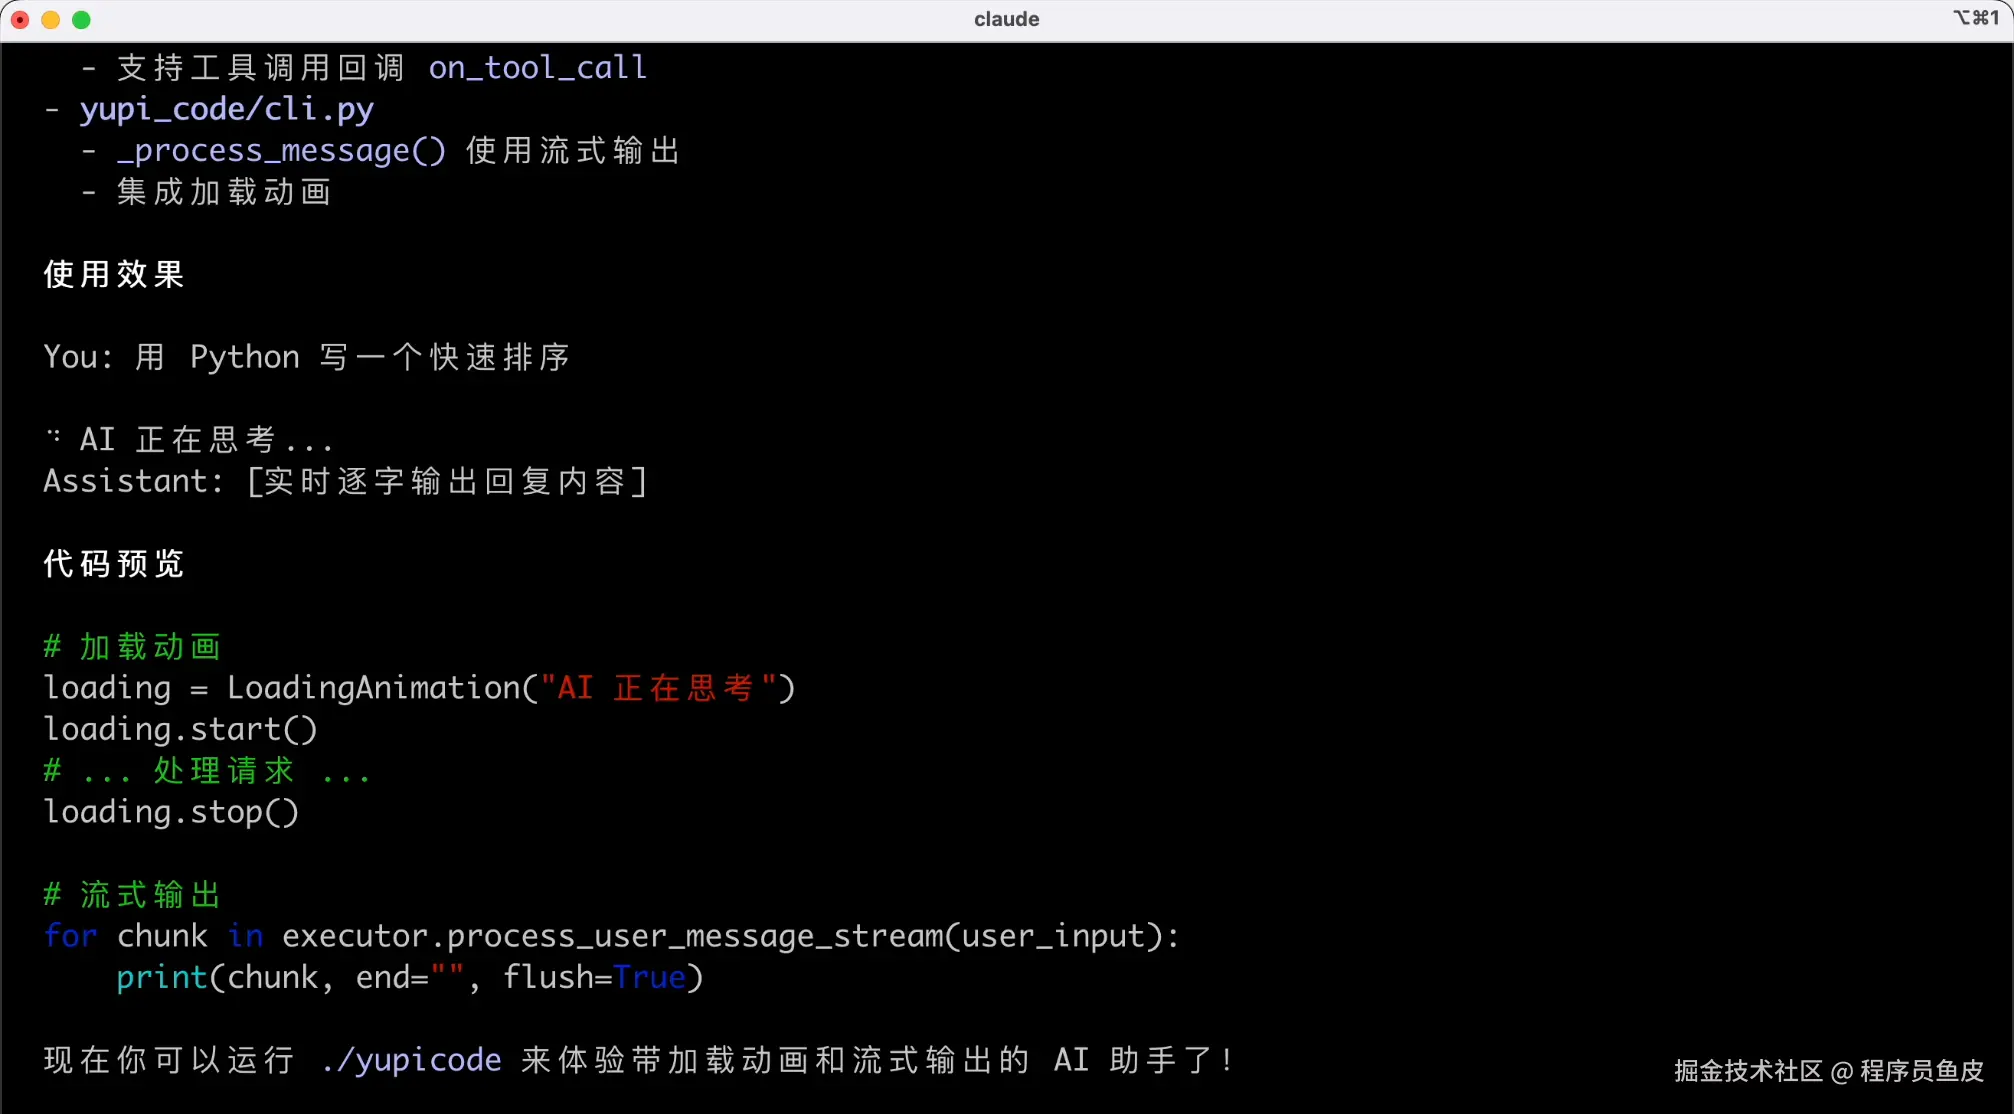Click the loading.start() line
This screenshot has width=2014, height=1114.
coord(180,730)
